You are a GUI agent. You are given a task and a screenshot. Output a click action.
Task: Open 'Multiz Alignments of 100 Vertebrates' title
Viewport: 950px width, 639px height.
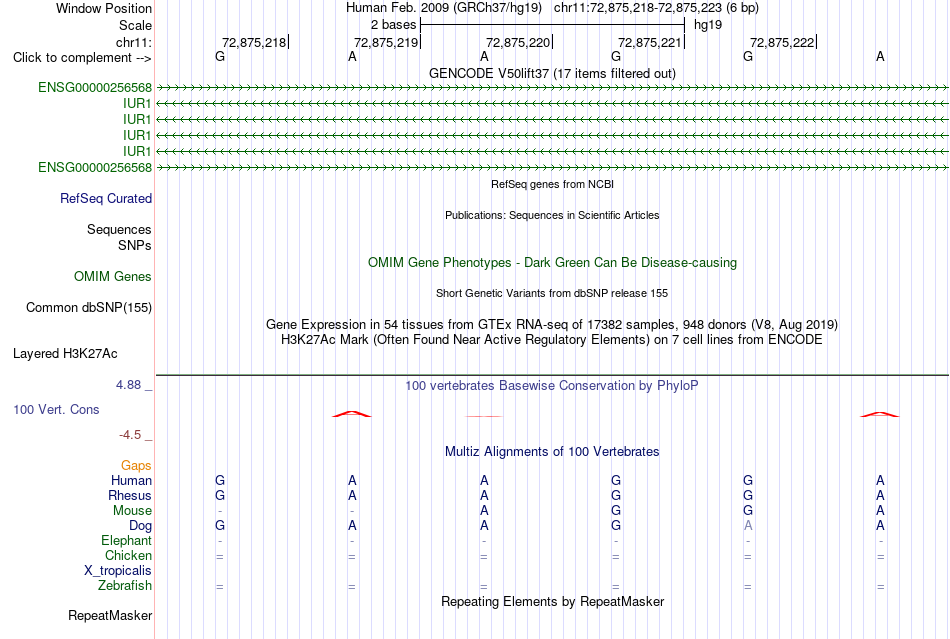(x=552, y=452)
